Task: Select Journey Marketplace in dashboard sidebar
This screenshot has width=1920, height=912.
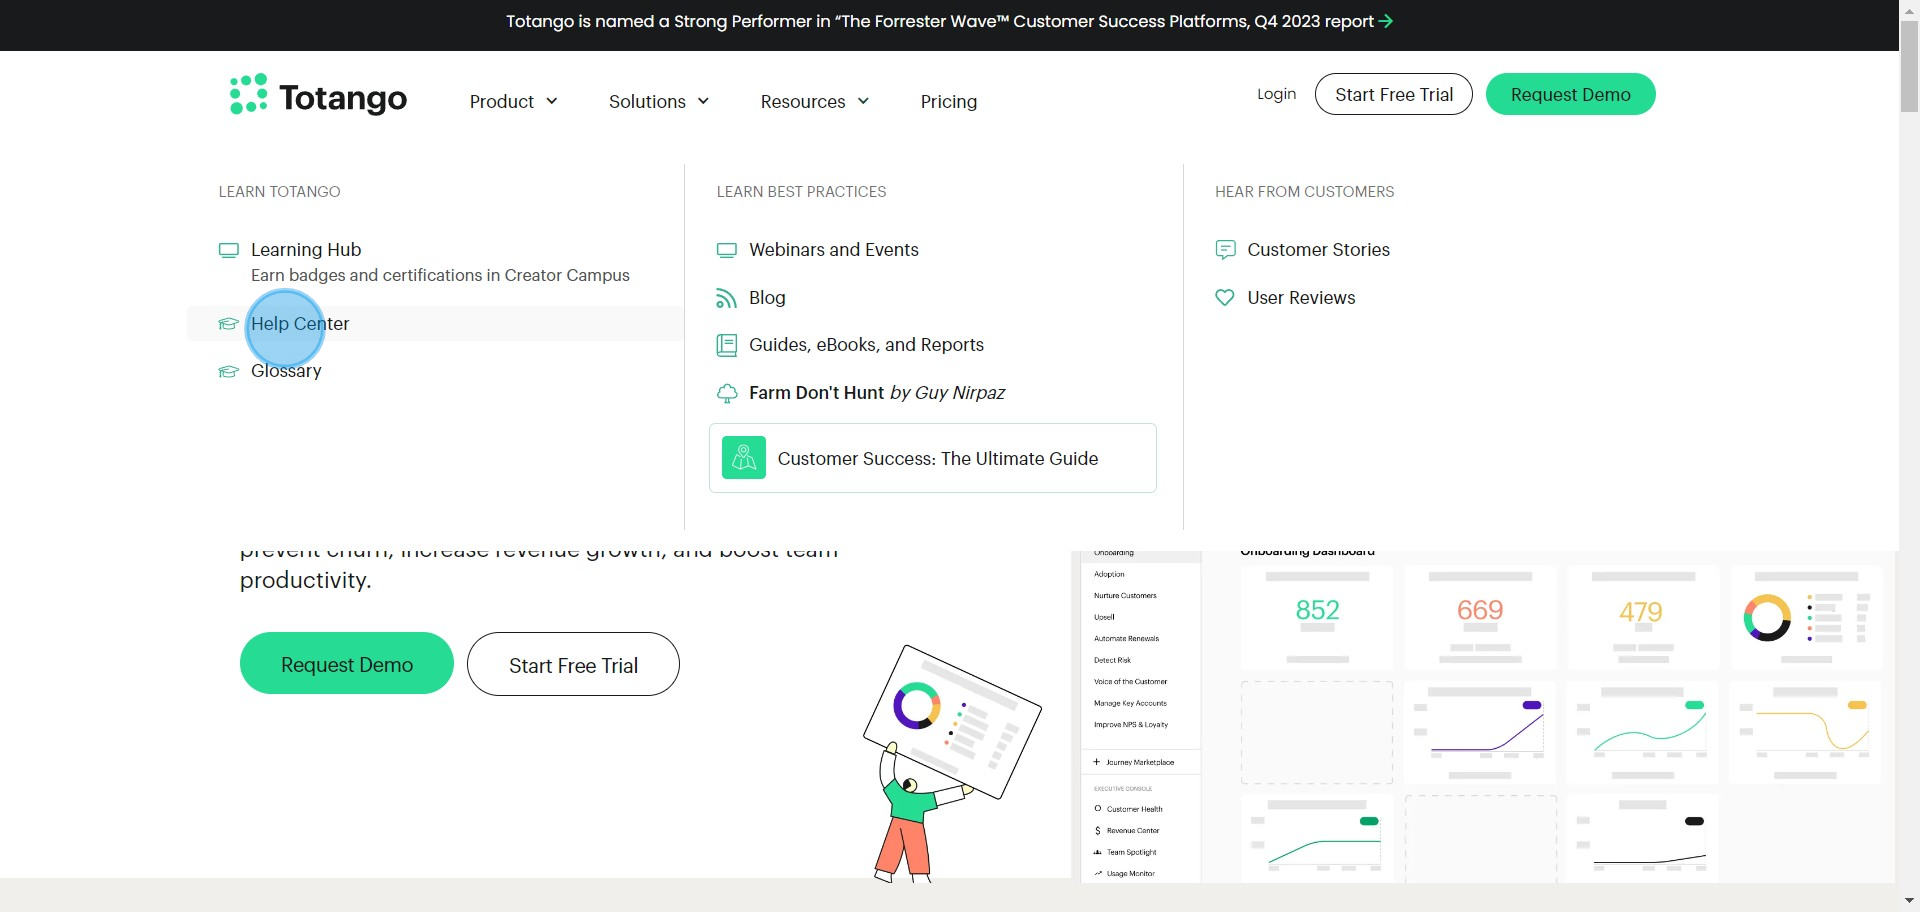Action: [x=1134, y=762]
